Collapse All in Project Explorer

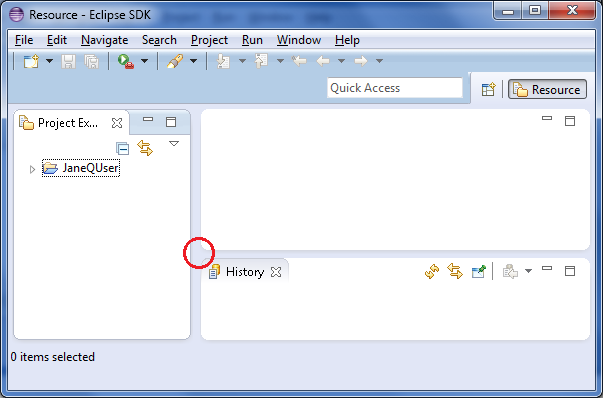tap(122, 148)
